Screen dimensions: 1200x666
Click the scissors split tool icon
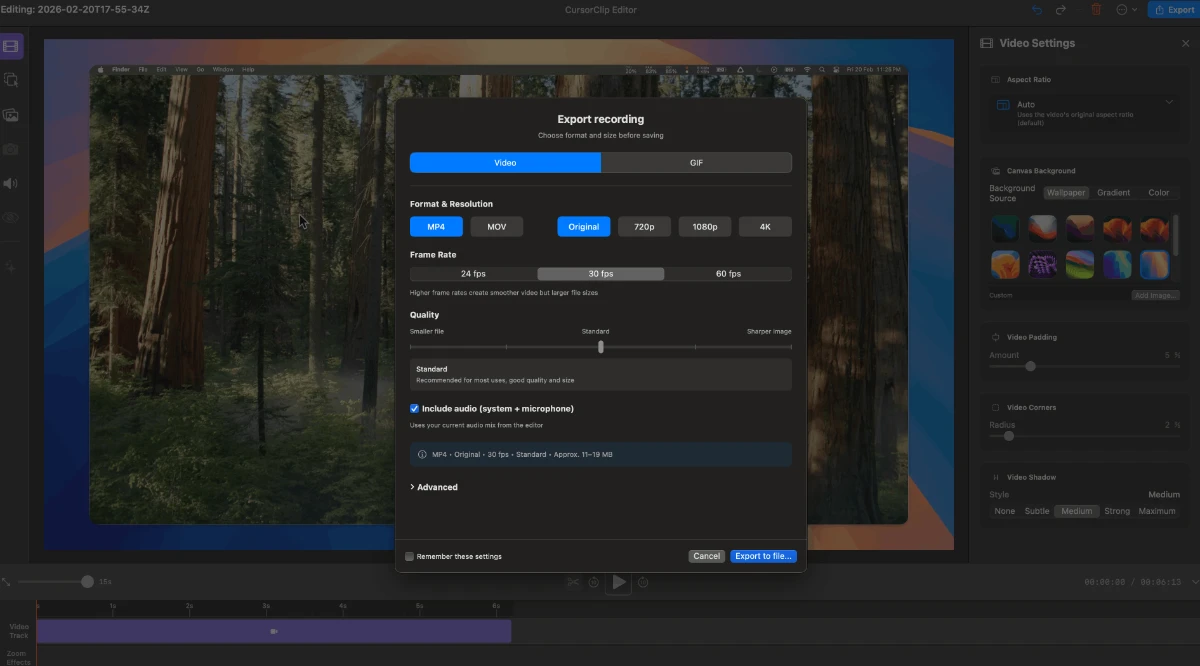tap(573, 582)
